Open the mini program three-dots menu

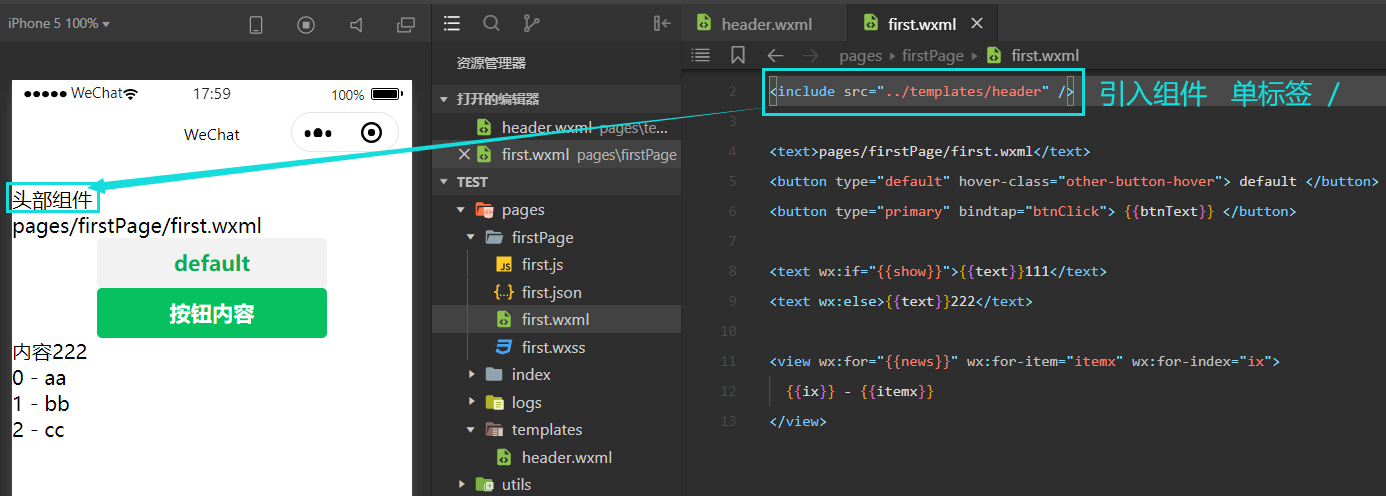tap(317, 133)
